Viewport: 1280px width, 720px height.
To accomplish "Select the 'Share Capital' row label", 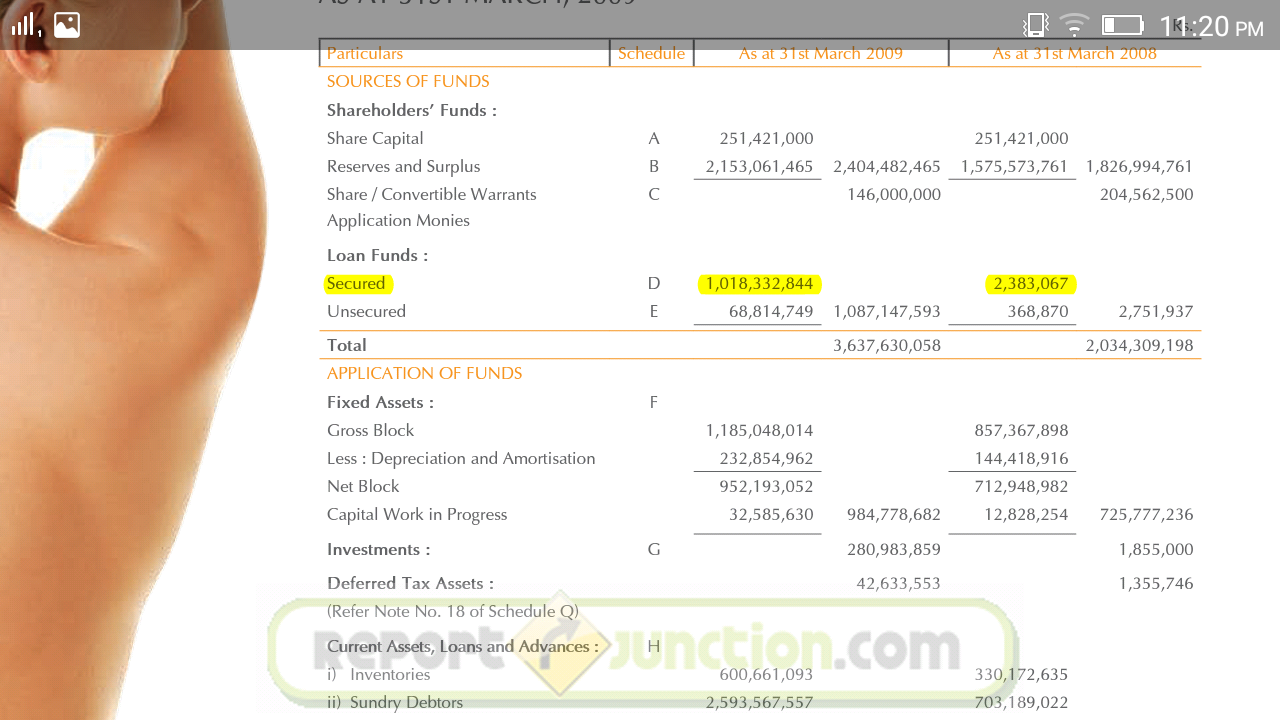I will click(x=375, y=138).
